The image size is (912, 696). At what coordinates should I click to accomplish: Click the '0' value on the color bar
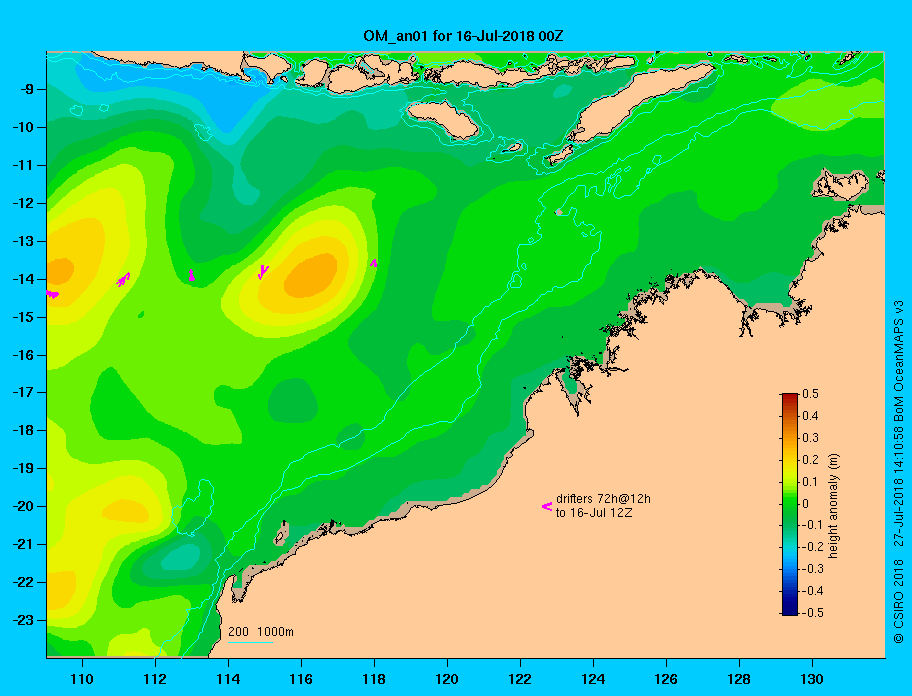pos(806,504)
